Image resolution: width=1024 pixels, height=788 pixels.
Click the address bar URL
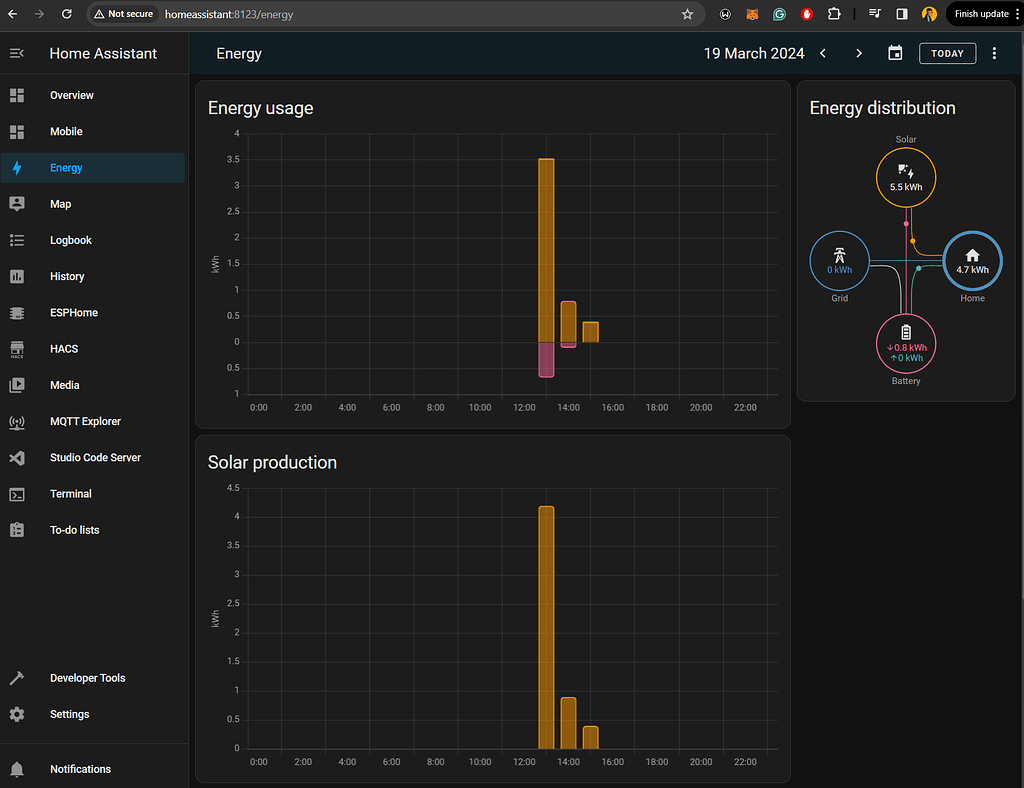[229, 14]
